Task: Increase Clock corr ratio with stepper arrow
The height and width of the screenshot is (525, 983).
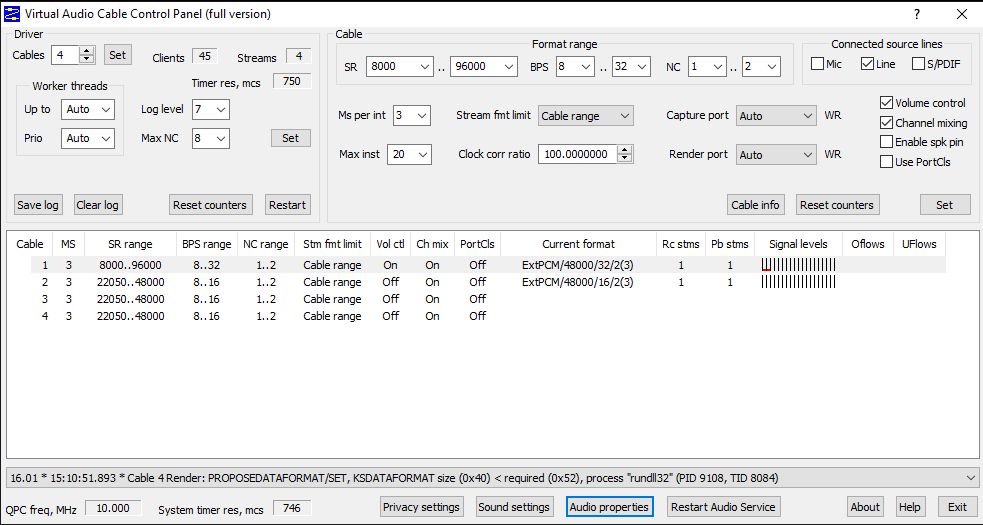Action: pos(625,150)
